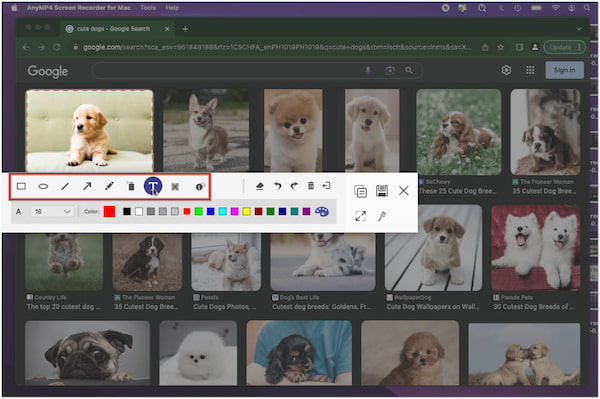Open a new browser tab

click(x=185, y=29)
